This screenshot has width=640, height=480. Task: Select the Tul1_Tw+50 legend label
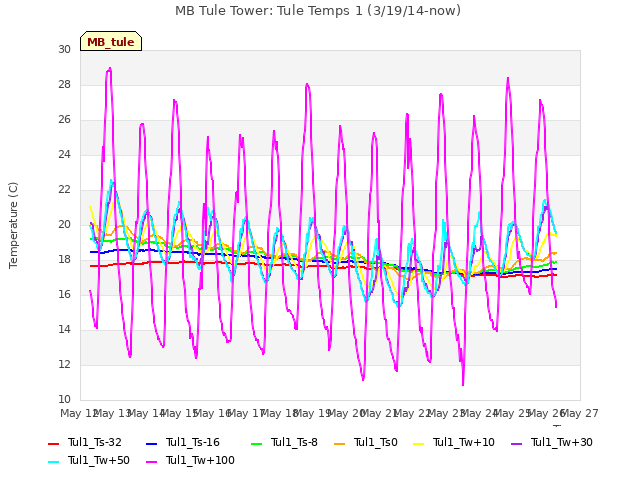pos(98,460)
